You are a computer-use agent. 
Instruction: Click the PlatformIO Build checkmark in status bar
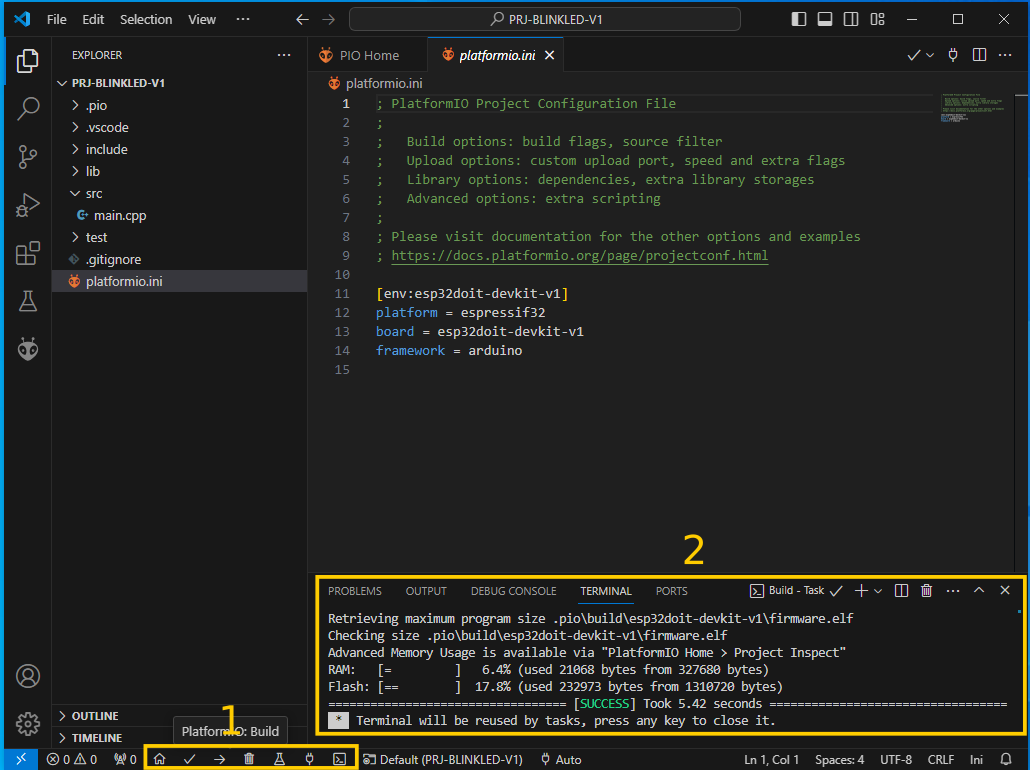(x=190, y=759)
